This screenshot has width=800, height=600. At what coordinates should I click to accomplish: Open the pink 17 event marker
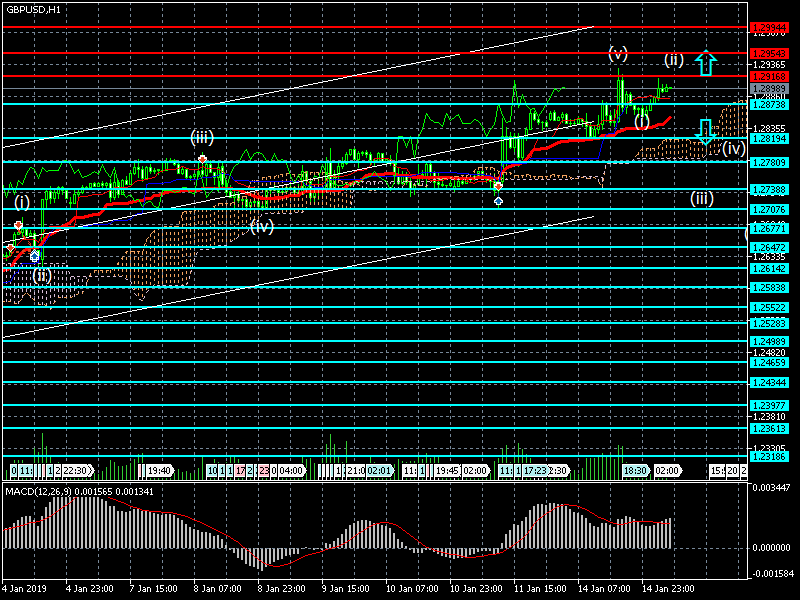(240, 470)
